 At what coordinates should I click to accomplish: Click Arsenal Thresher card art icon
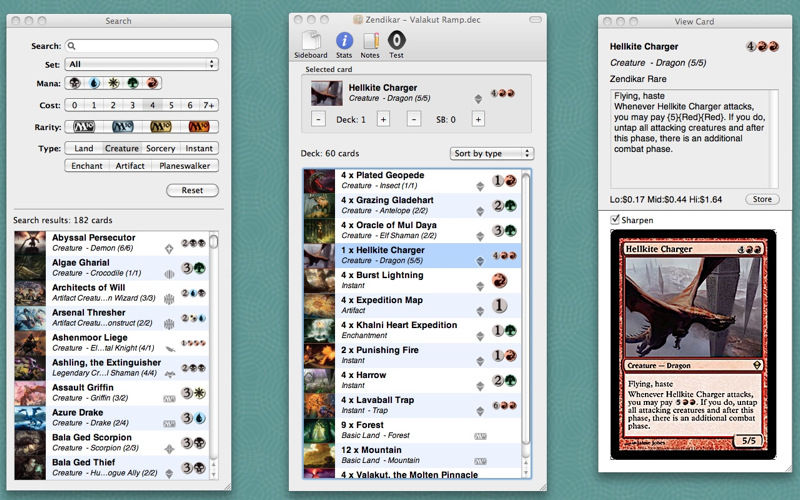pos(30,318)
